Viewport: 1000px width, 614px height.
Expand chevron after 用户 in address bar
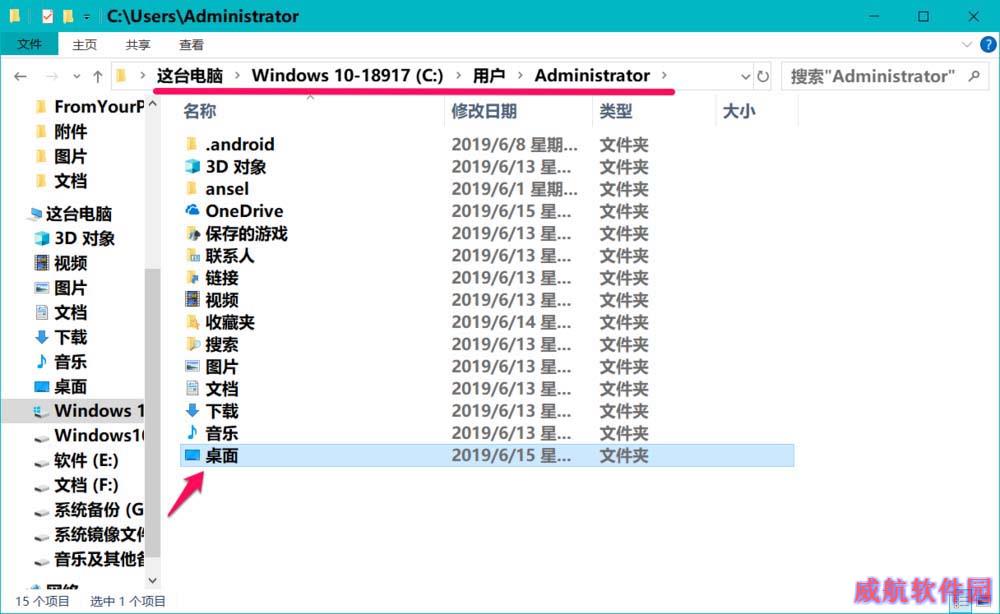click(x=520, y=75)
